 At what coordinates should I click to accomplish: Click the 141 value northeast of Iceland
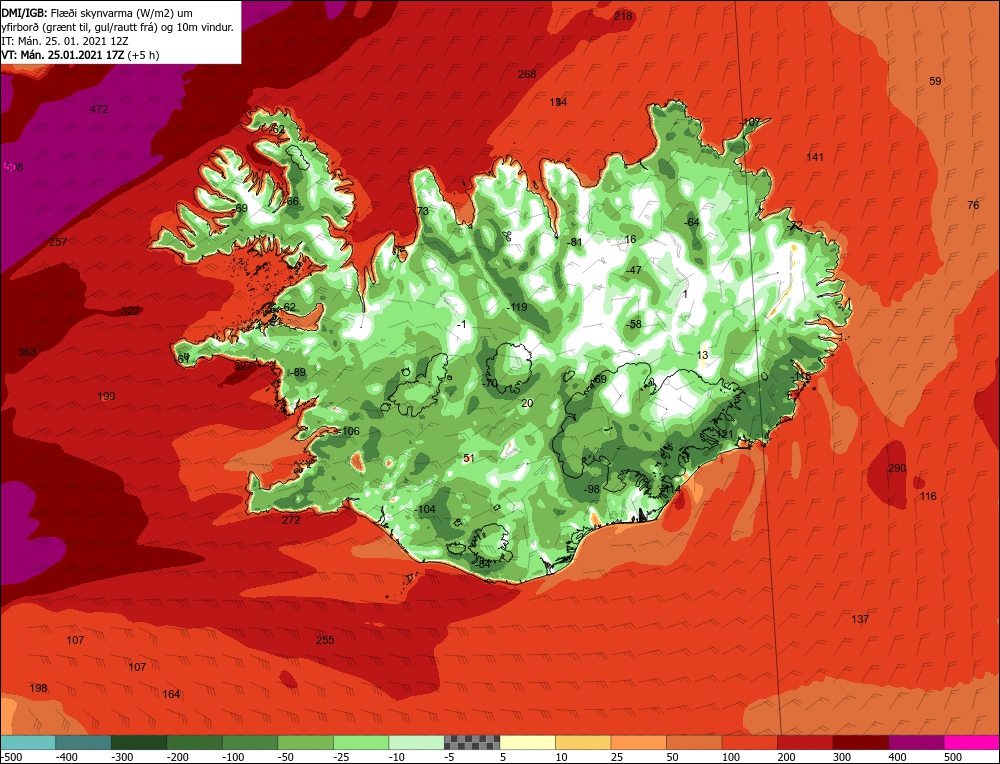(815, 157)
